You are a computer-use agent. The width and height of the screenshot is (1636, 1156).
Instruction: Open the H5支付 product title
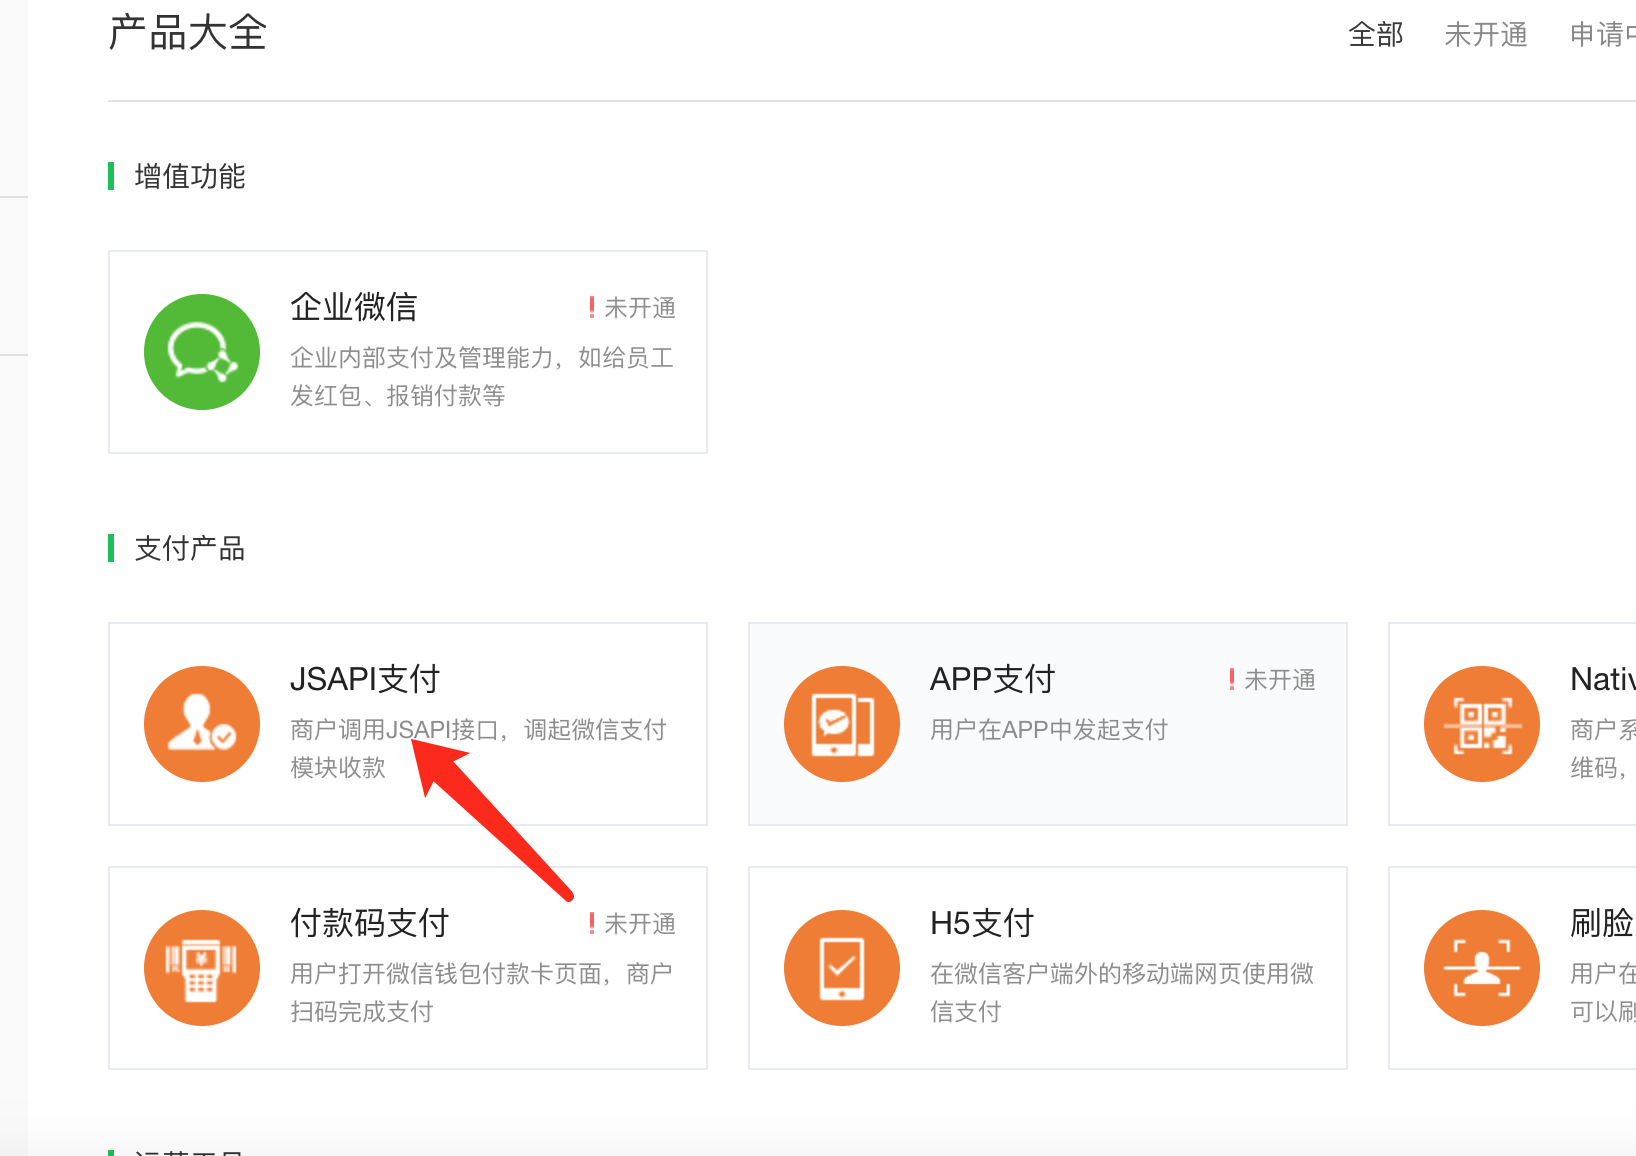point(981,923)
